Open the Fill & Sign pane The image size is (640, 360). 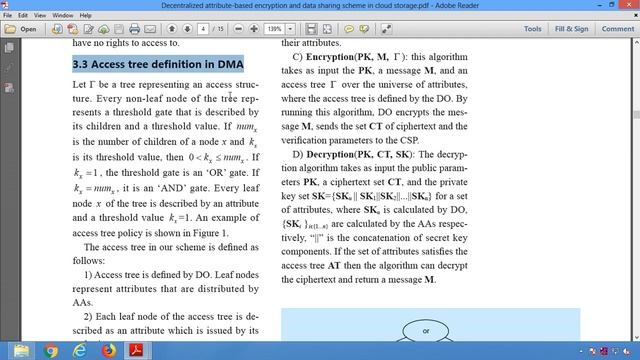pyautogui.click(x=571, y=29)
